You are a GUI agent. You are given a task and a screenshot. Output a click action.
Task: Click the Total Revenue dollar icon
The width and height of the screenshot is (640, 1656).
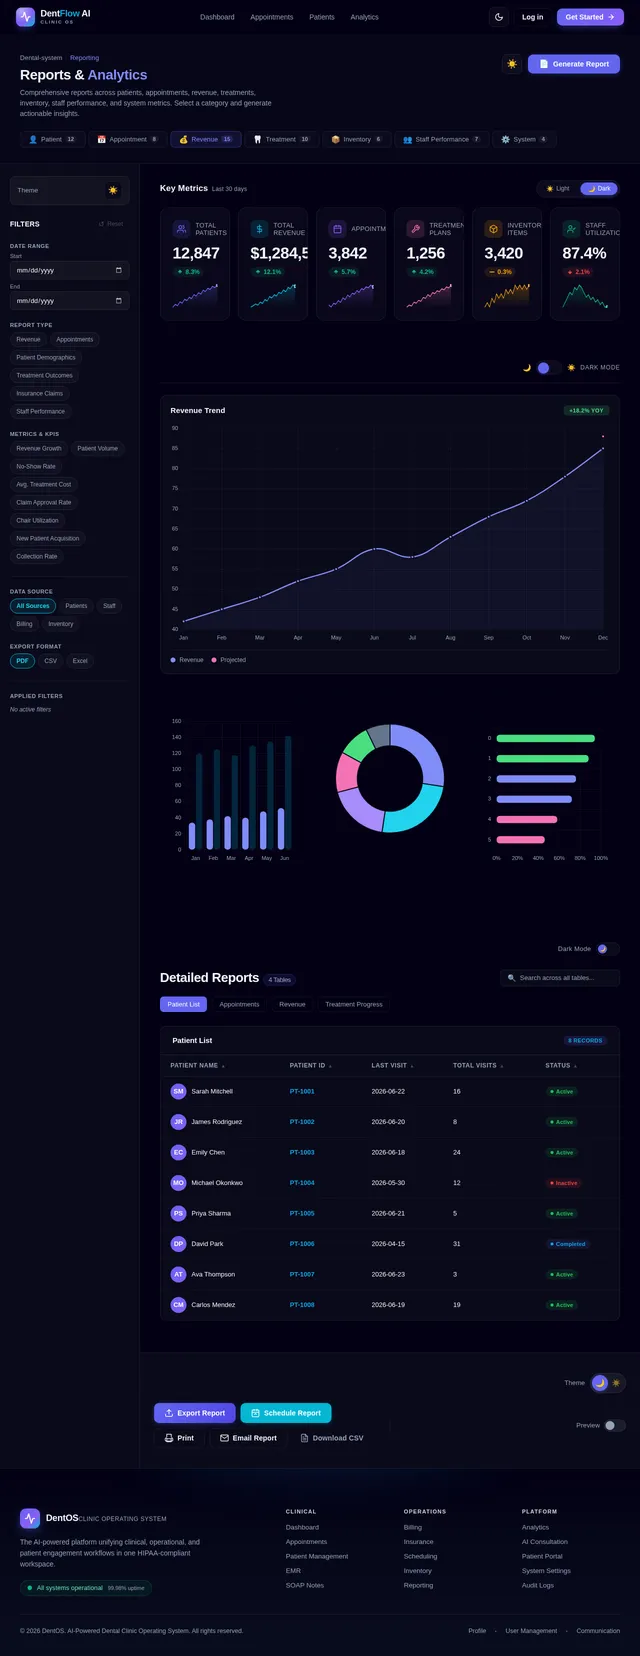click(x=259, y=229)
